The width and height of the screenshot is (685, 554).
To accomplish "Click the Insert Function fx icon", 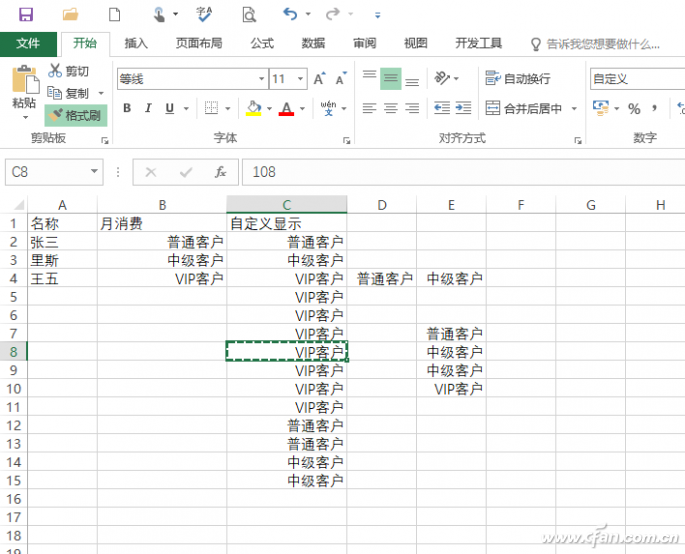I will point(220,172).
